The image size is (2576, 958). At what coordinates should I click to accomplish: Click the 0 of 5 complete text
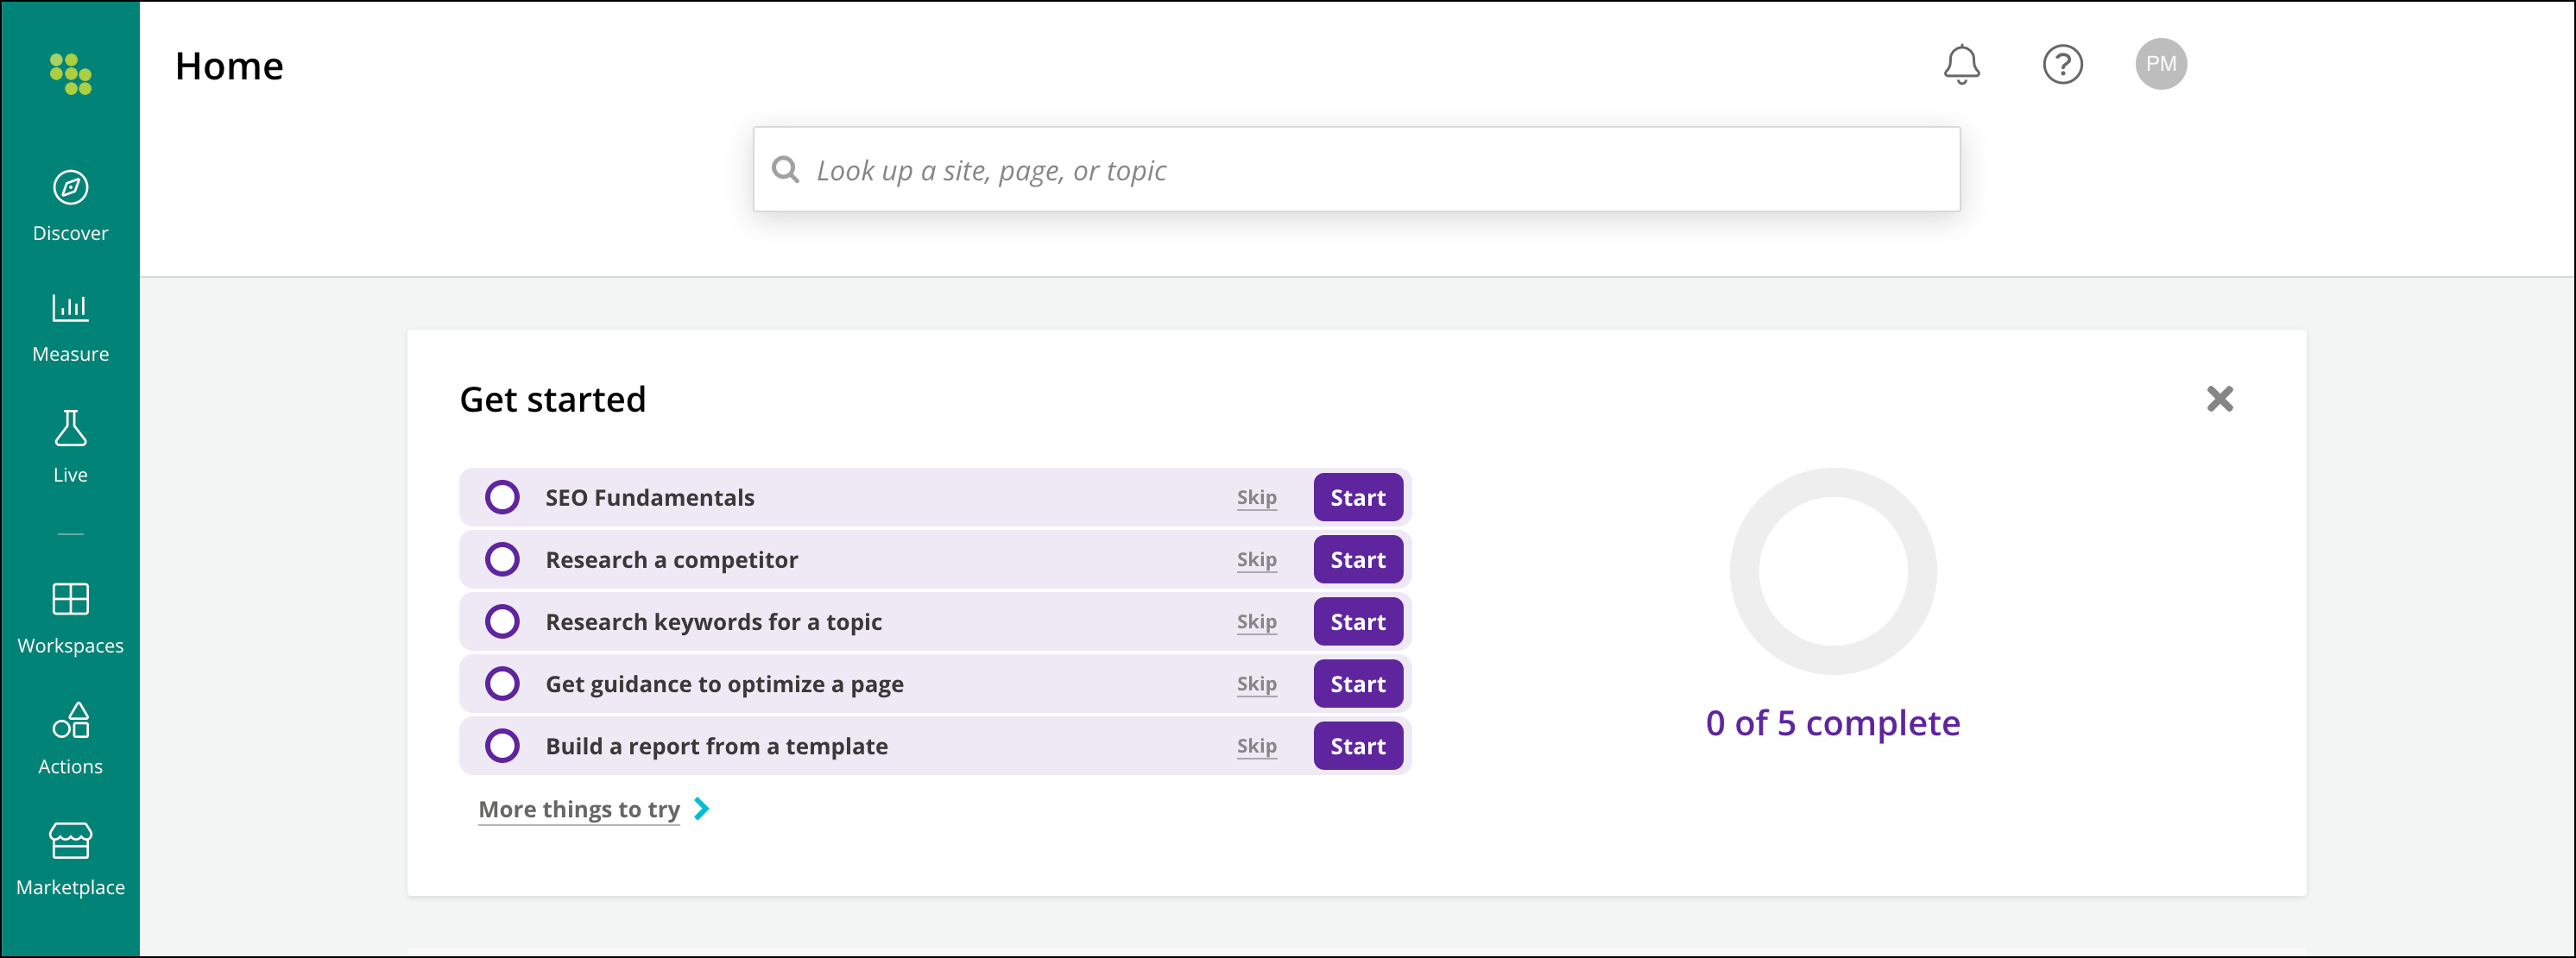1833,723
